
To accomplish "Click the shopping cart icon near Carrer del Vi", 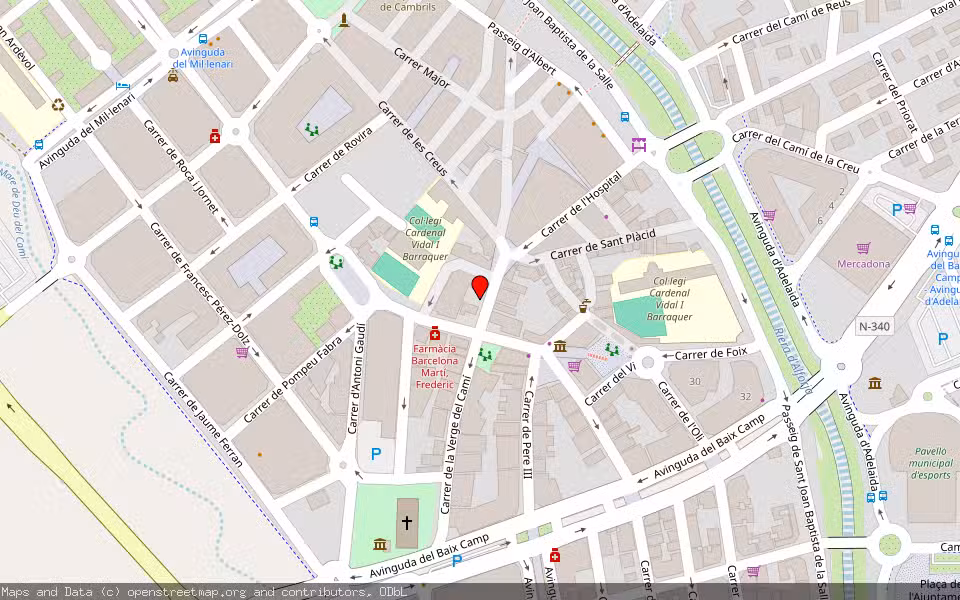I will (x=574, y=366).
